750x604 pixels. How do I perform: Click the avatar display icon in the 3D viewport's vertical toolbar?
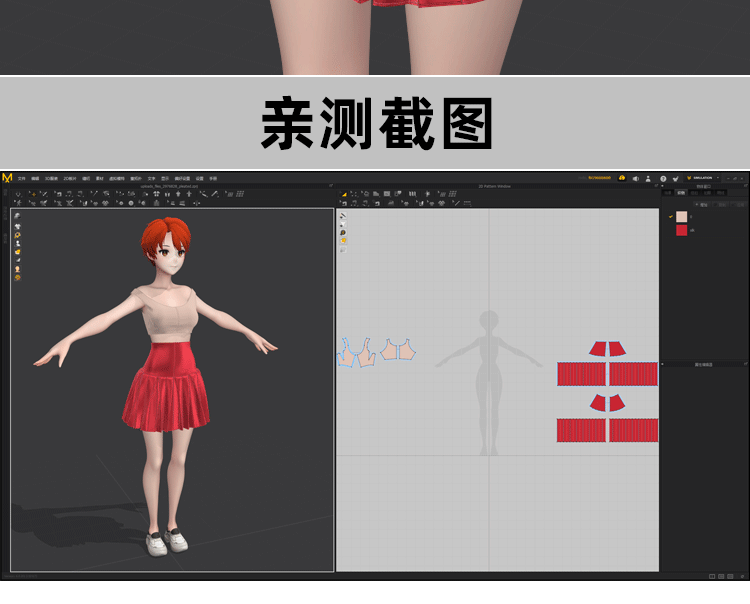pyautogui.click(x=17, y=269)
